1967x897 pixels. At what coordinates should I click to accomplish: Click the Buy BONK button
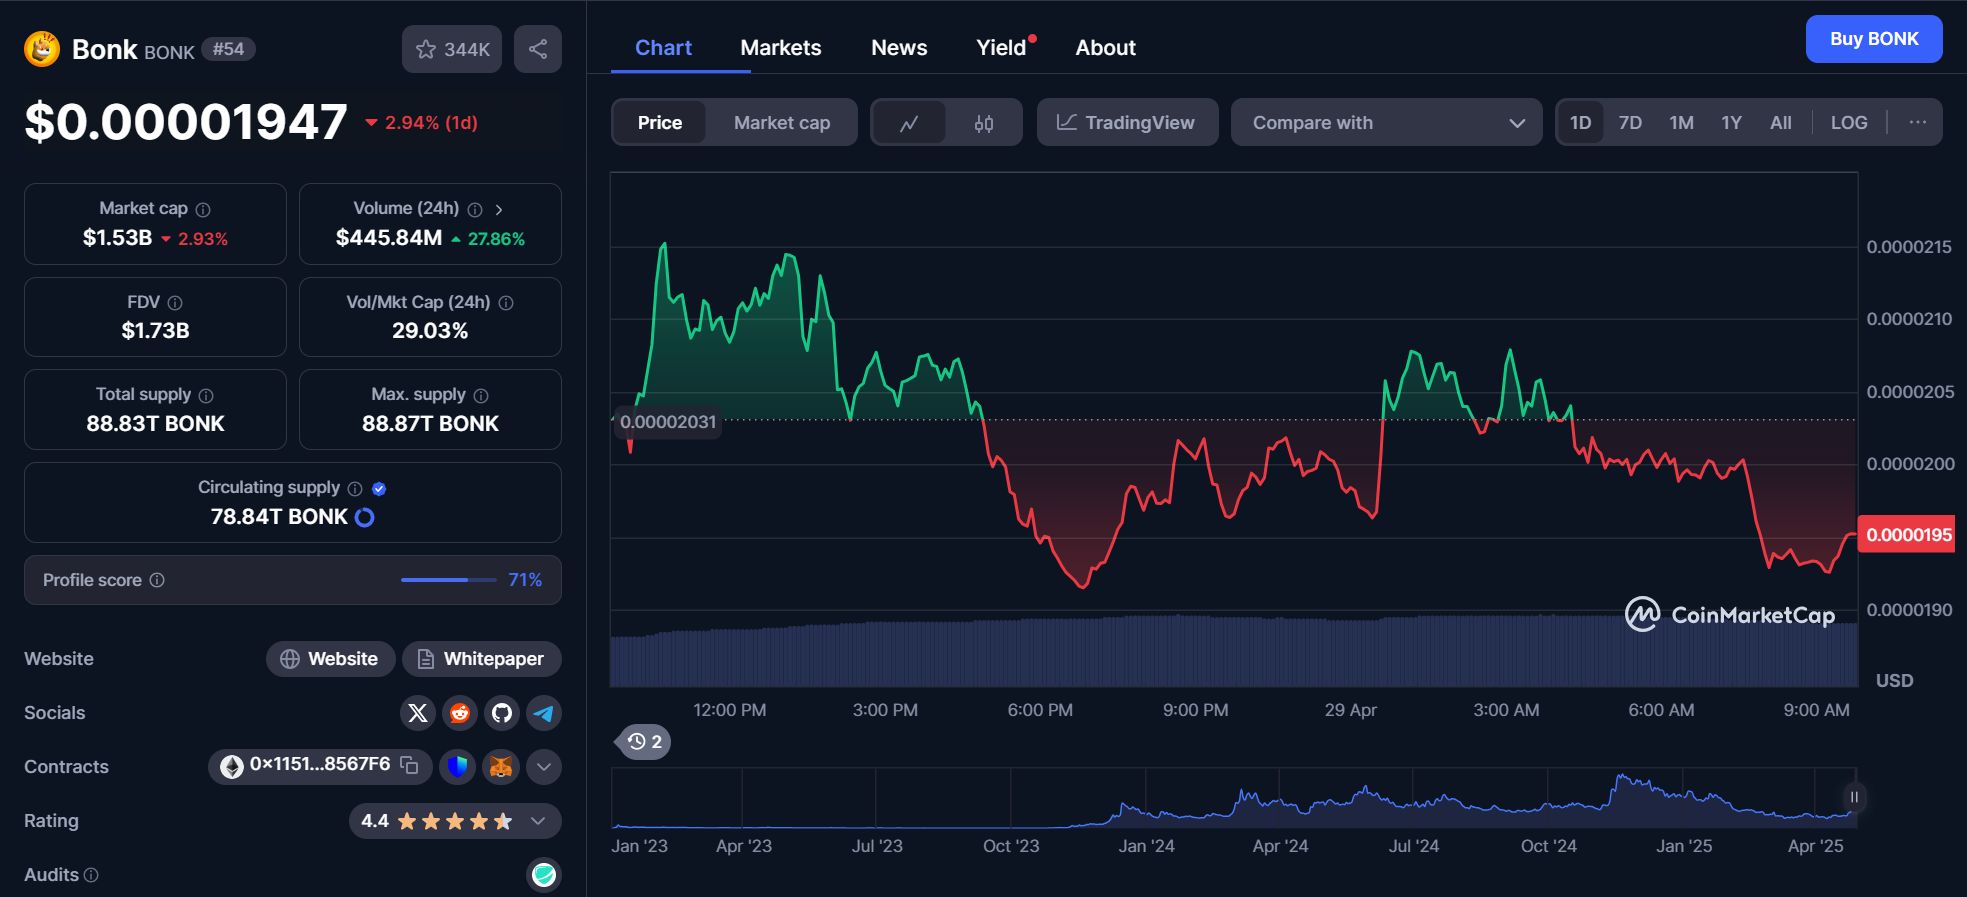[1873, 39]
